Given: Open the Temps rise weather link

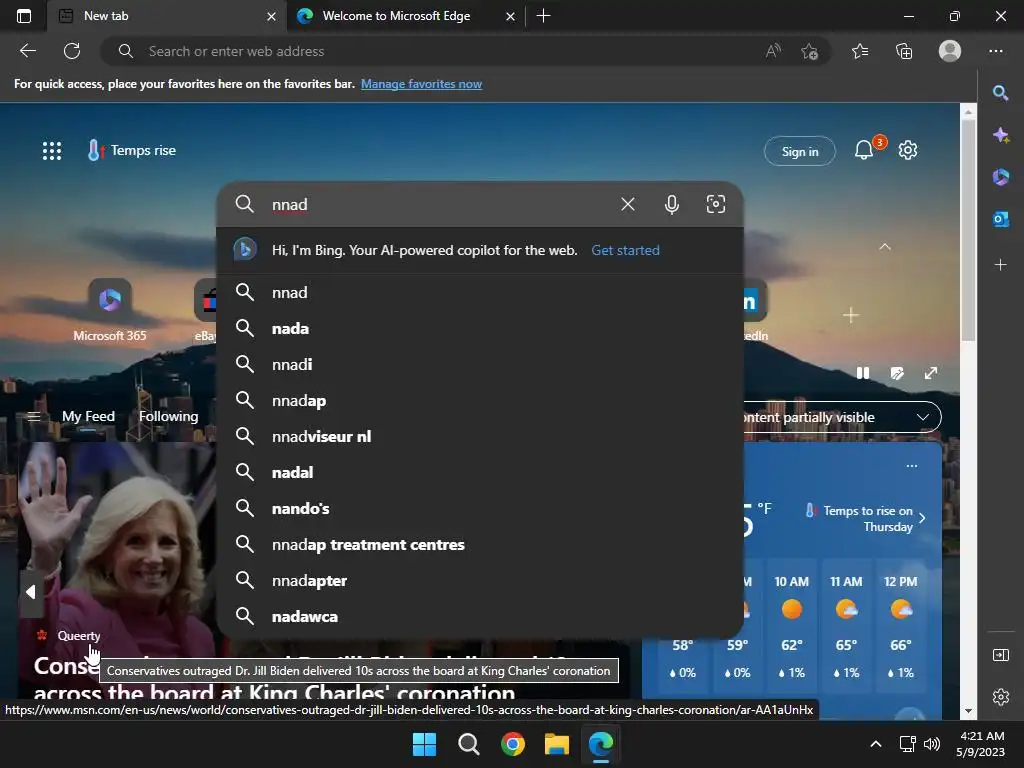Looking at the screenshot, I should (x=131, y=150).
